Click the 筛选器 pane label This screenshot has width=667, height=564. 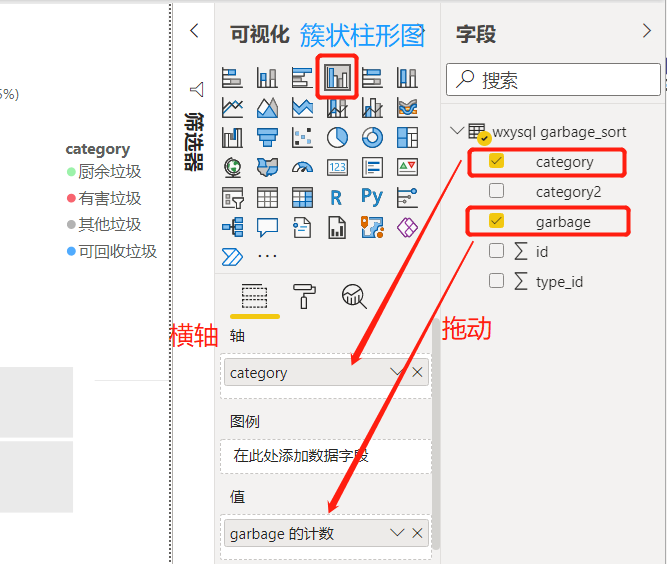194,142
